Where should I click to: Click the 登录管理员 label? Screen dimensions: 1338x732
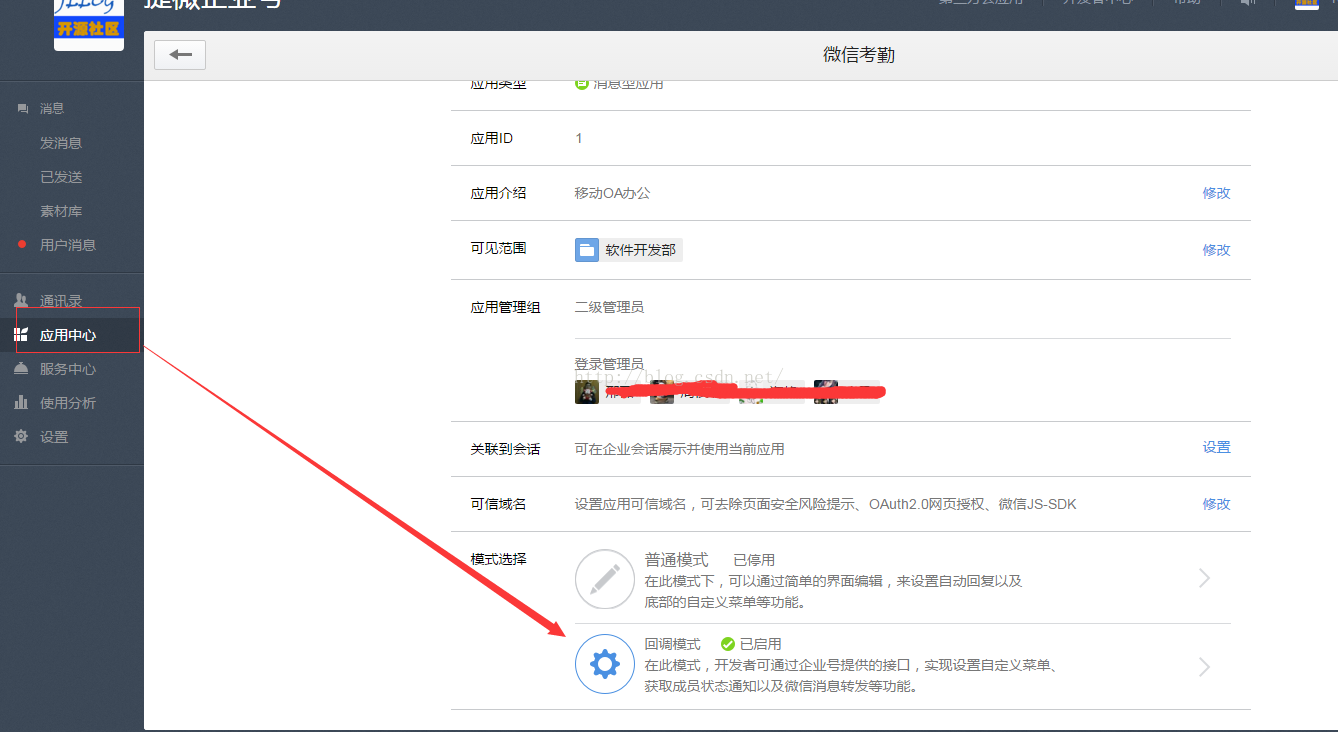609,364
